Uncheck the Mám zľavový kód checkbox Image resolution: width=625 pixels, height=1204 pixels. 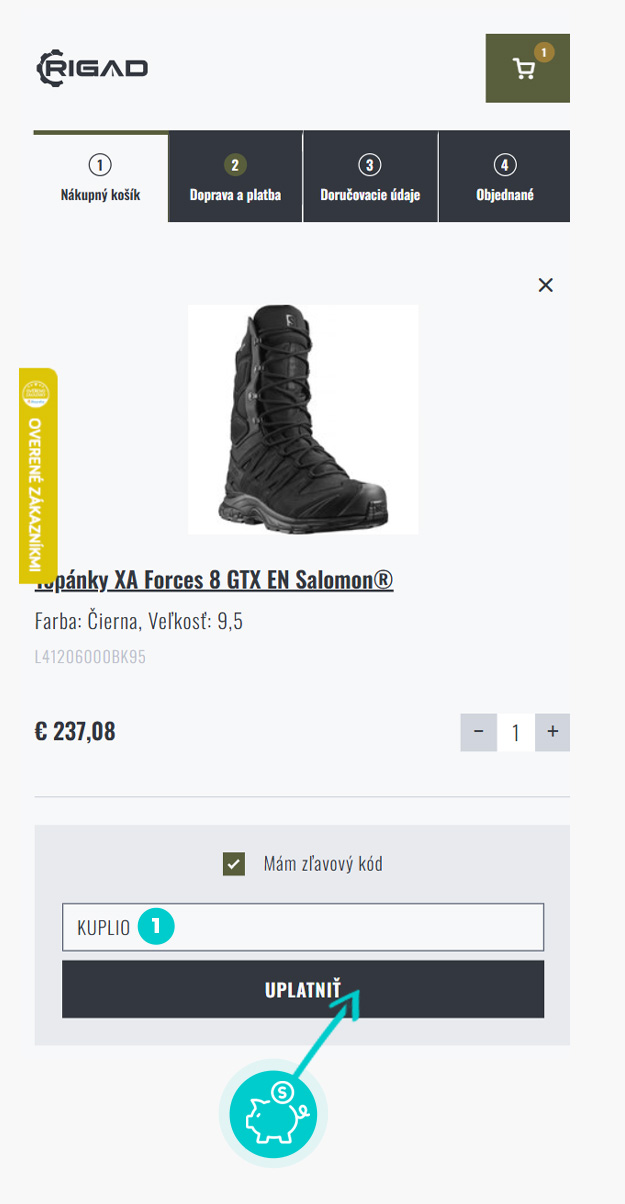tap(234, 864)
